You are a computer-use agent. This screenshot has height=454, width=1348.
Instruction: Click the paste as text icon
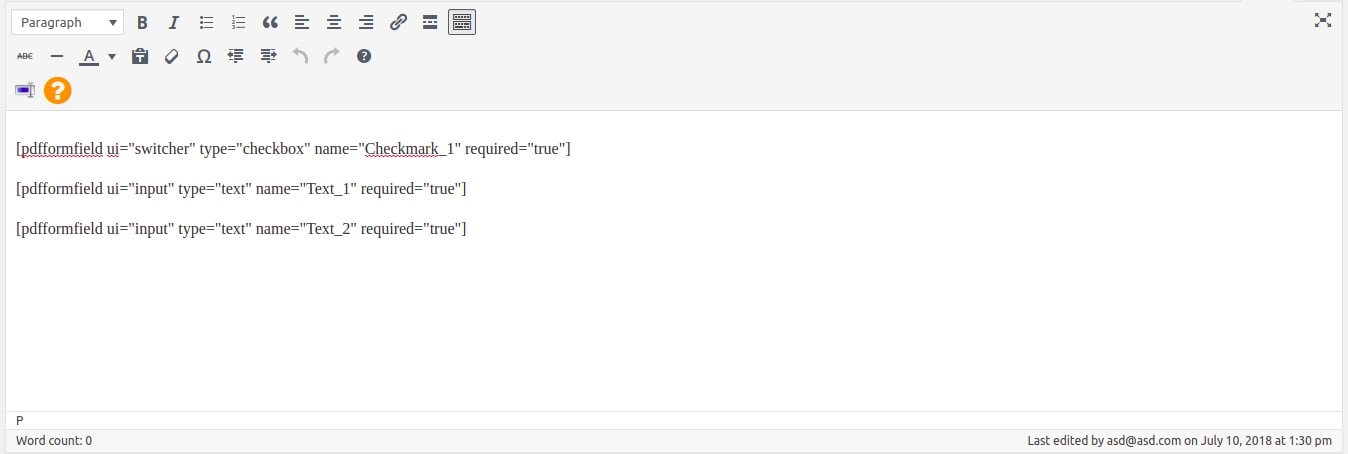[140, 57]
